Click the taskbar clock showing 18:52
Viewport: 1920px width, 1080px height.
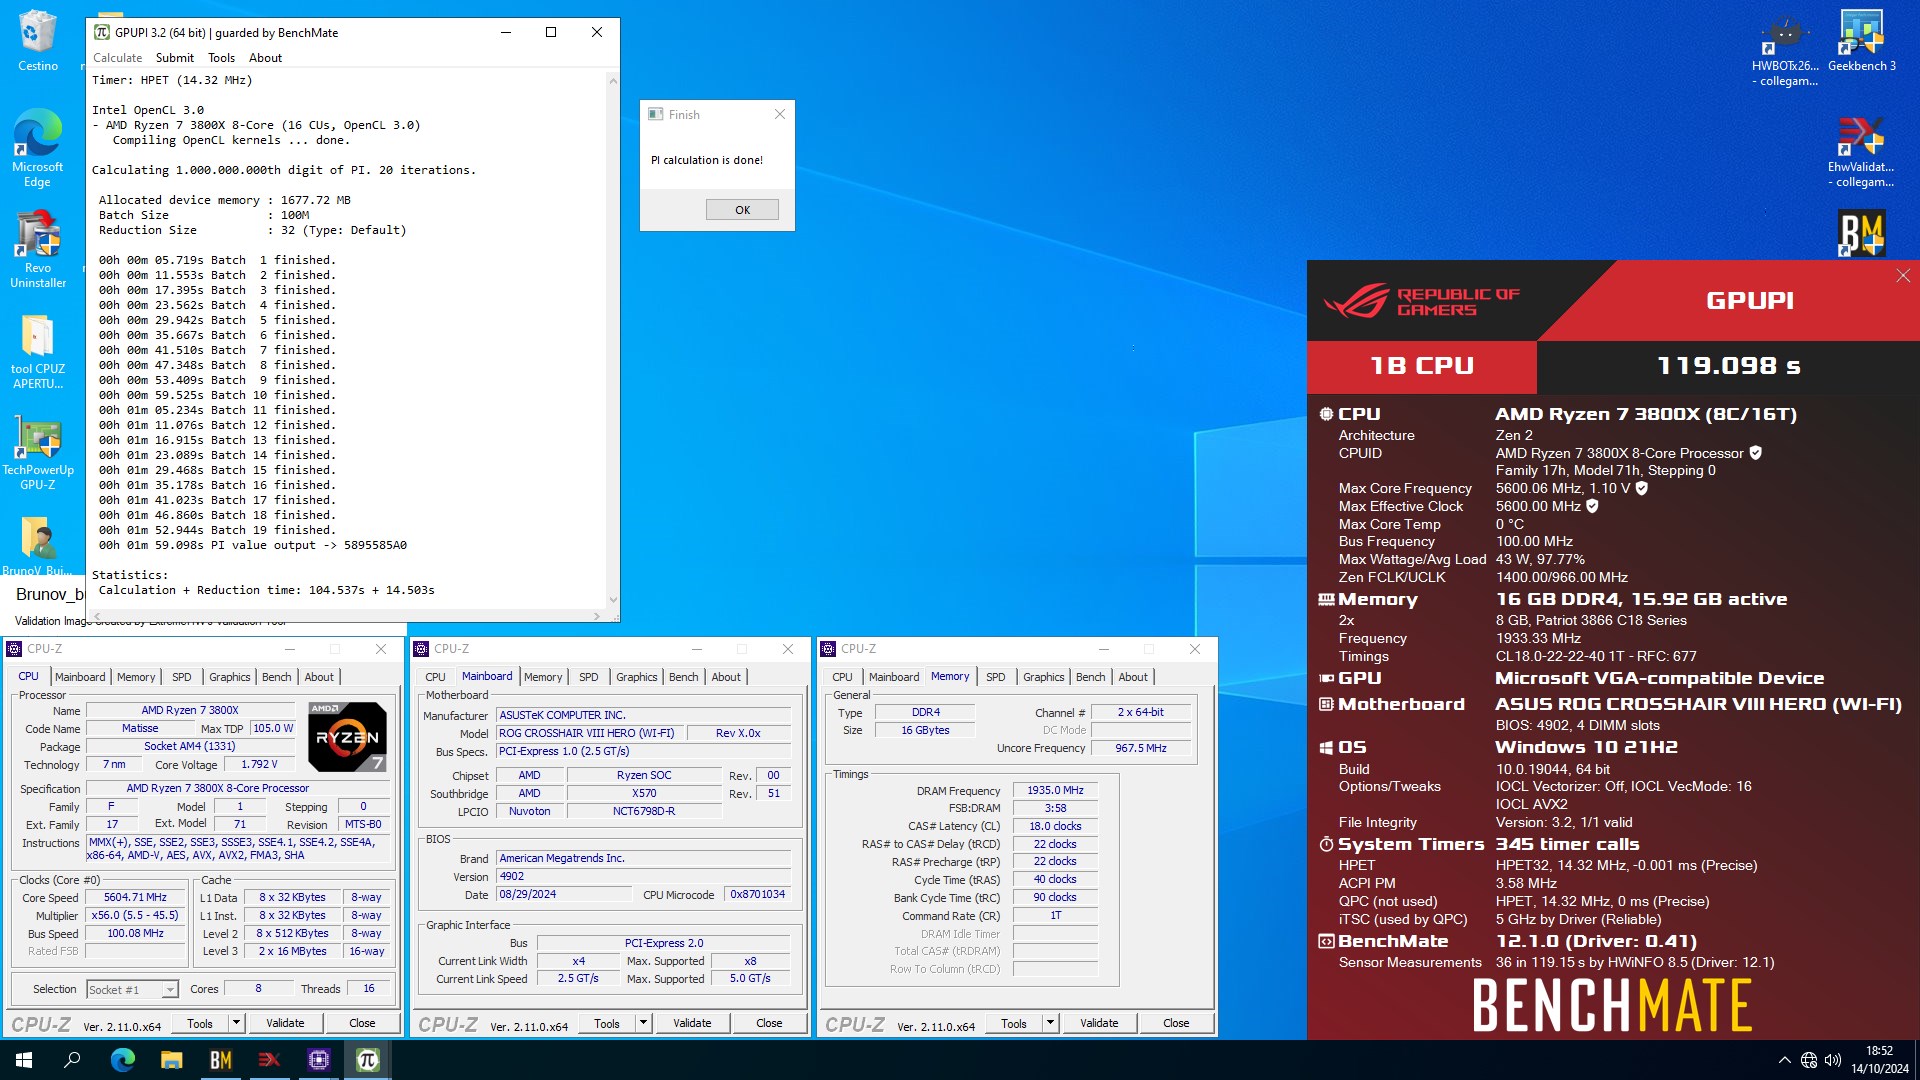coord(1879,1060)
